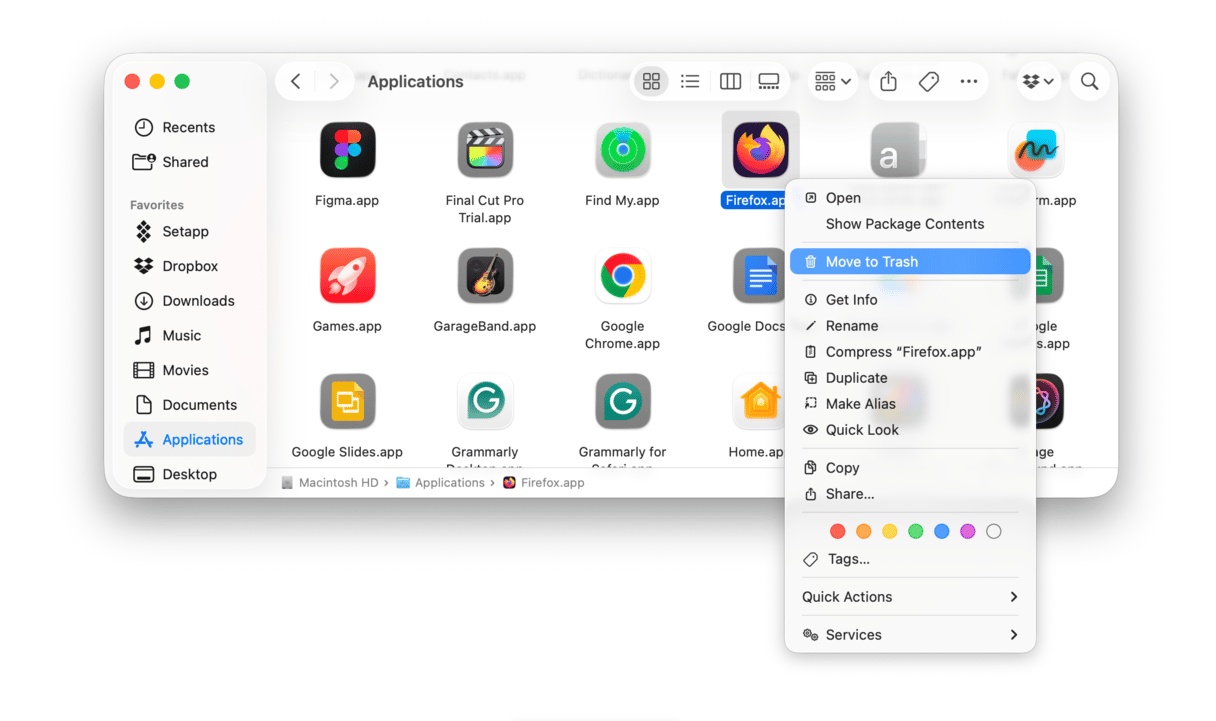Go to Downloads in the sidebar
Screen dimensions: 1216x721
coord(198,301)
